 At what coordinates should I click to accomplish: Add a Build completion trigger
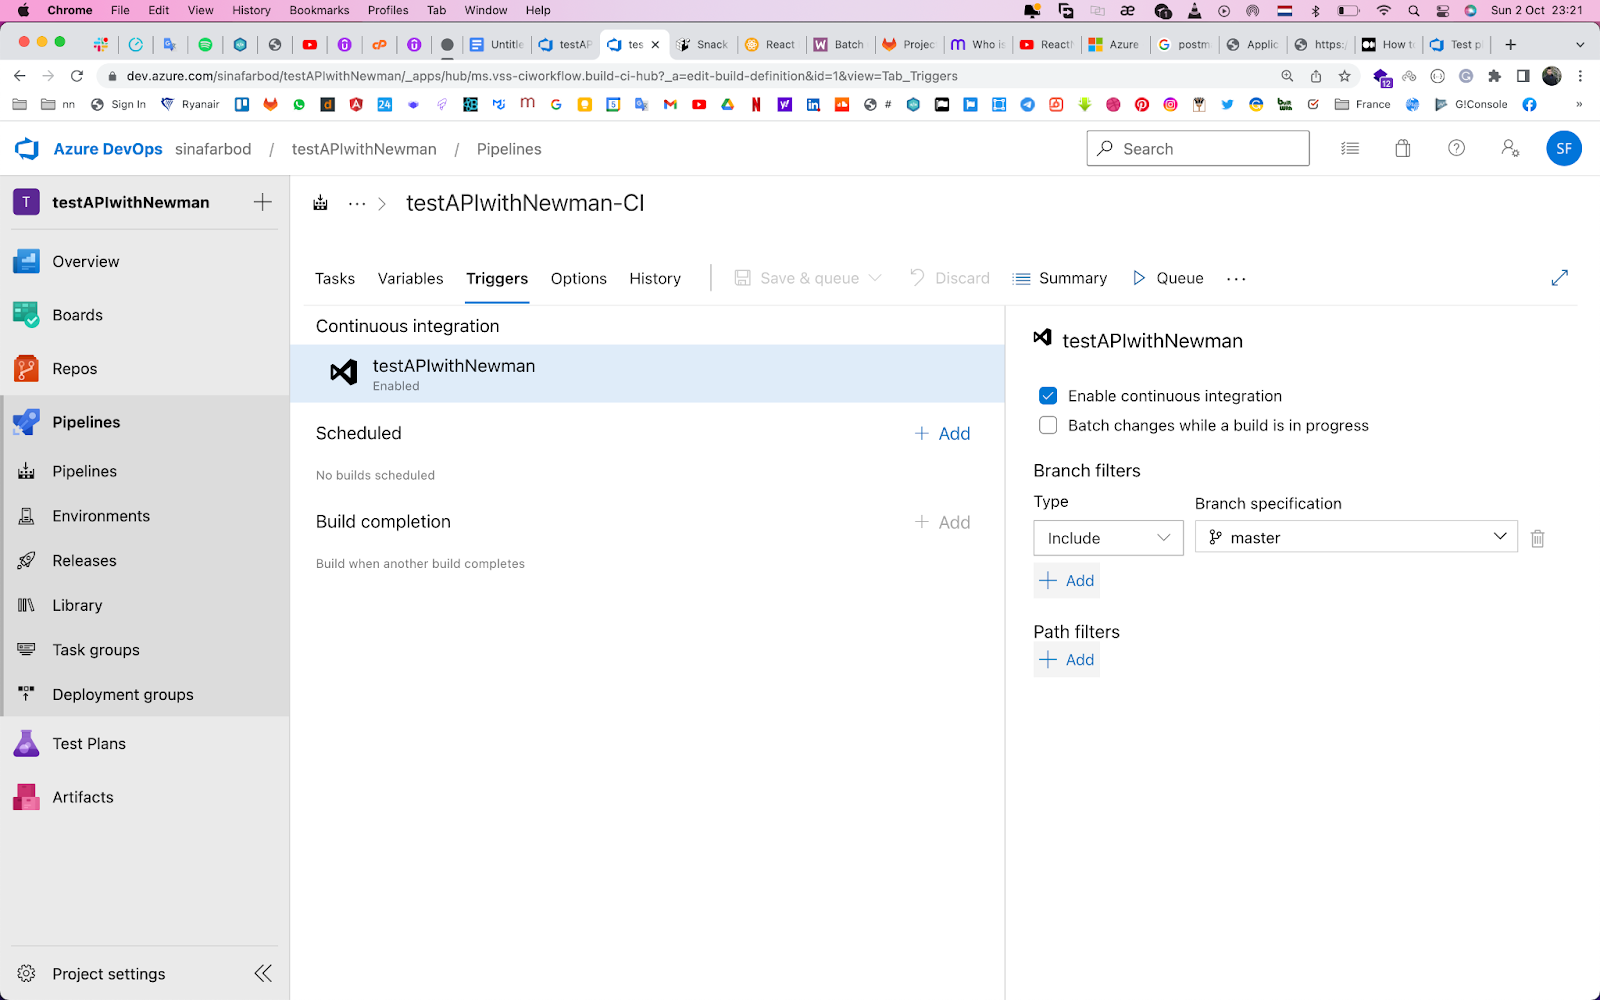click(943, 522)
